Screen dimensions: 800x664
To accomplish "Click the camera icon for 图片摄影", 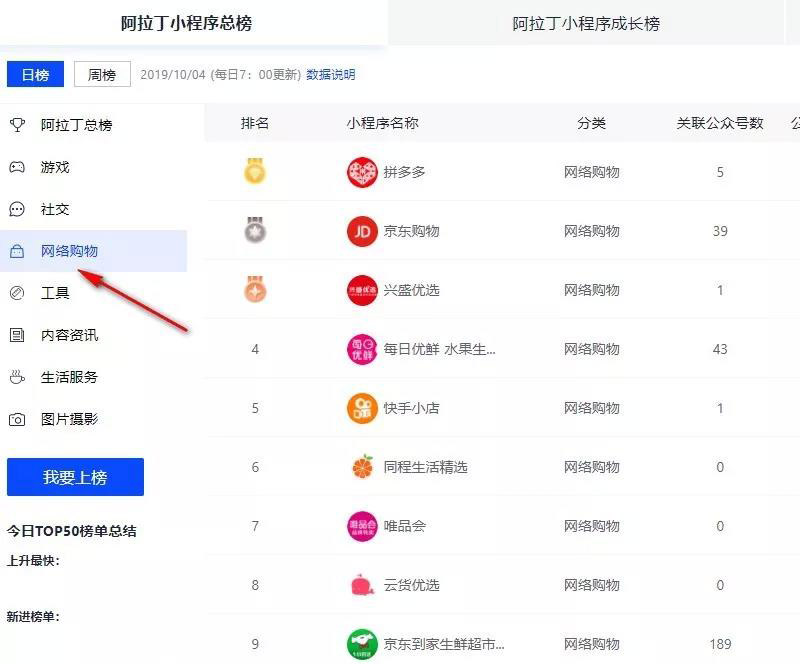I will coord(17,419).
